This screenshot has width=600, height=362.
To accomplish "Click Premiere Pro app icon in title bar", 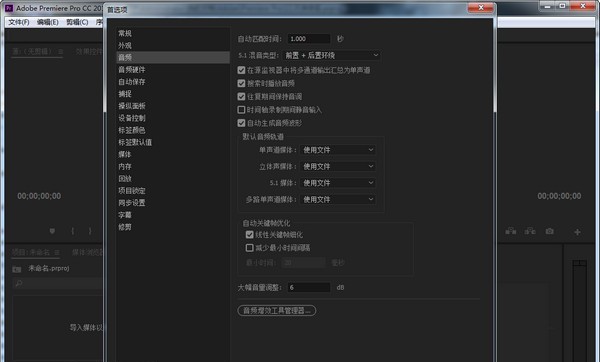I will [x=9, y=8].
